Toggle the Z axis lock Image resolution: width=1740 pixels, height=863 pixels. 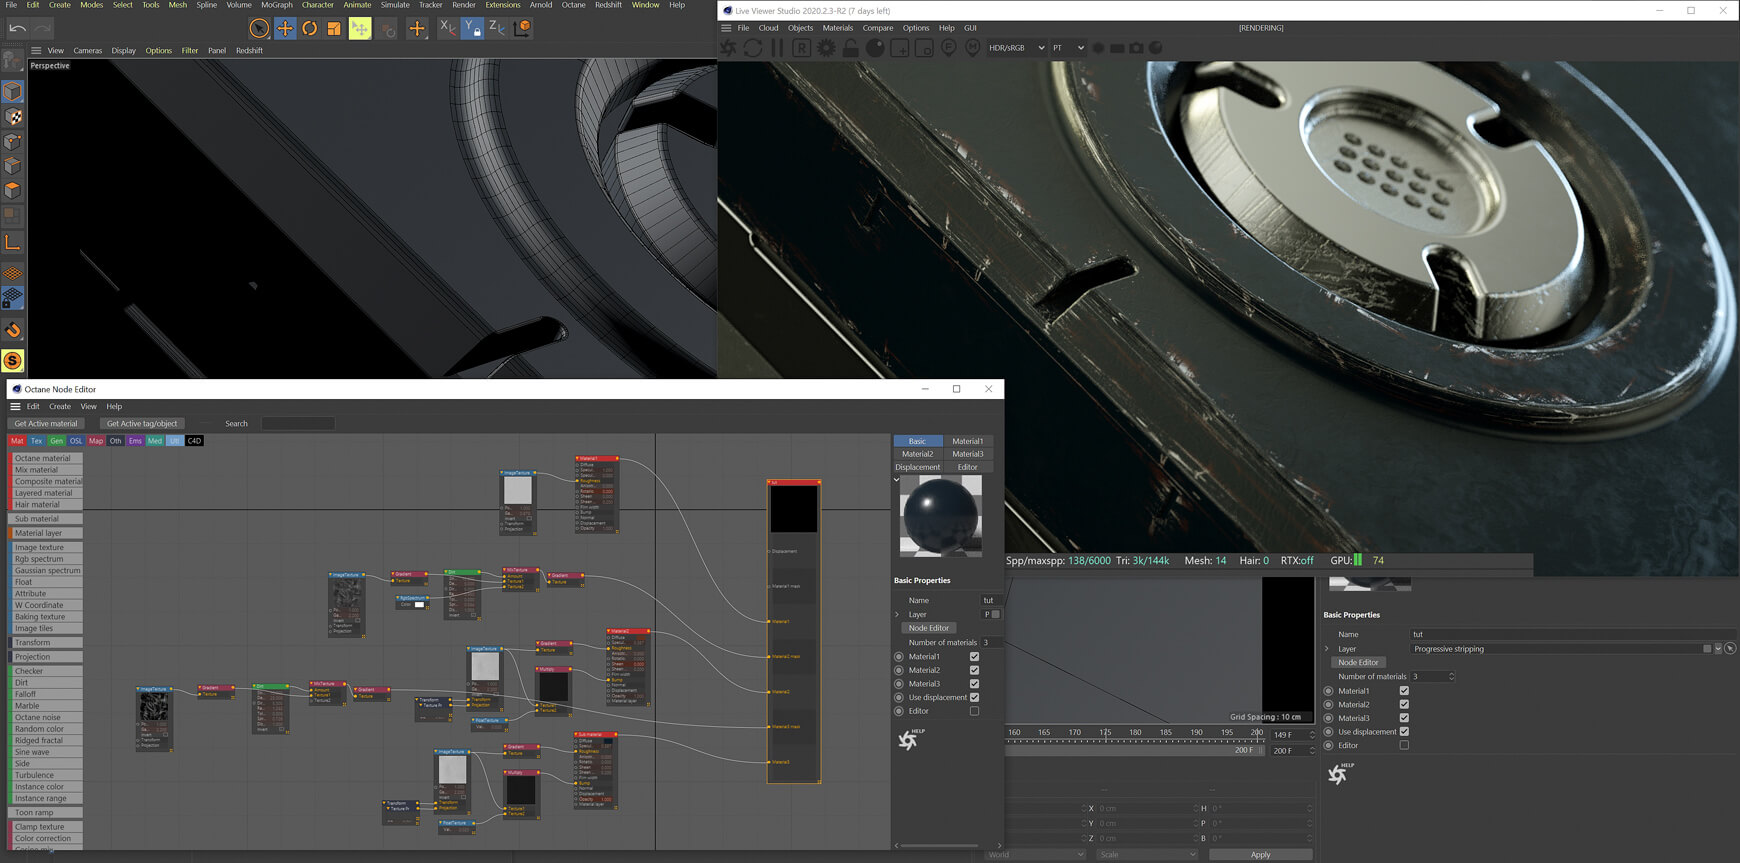click(x=497, y=28)
